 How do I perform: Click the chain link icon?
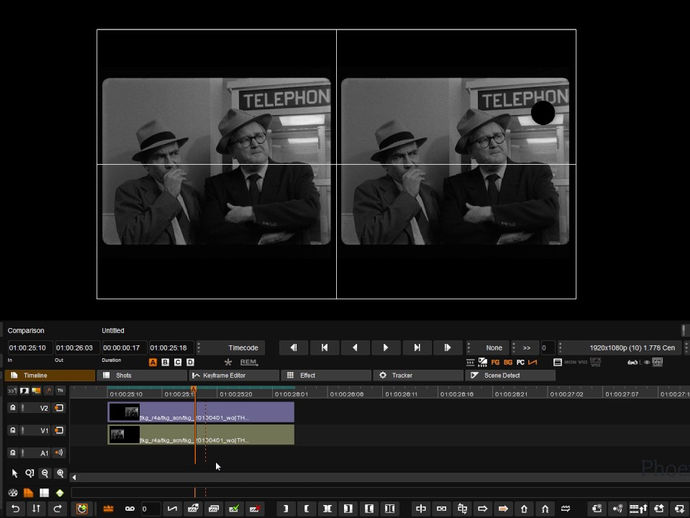129,509
